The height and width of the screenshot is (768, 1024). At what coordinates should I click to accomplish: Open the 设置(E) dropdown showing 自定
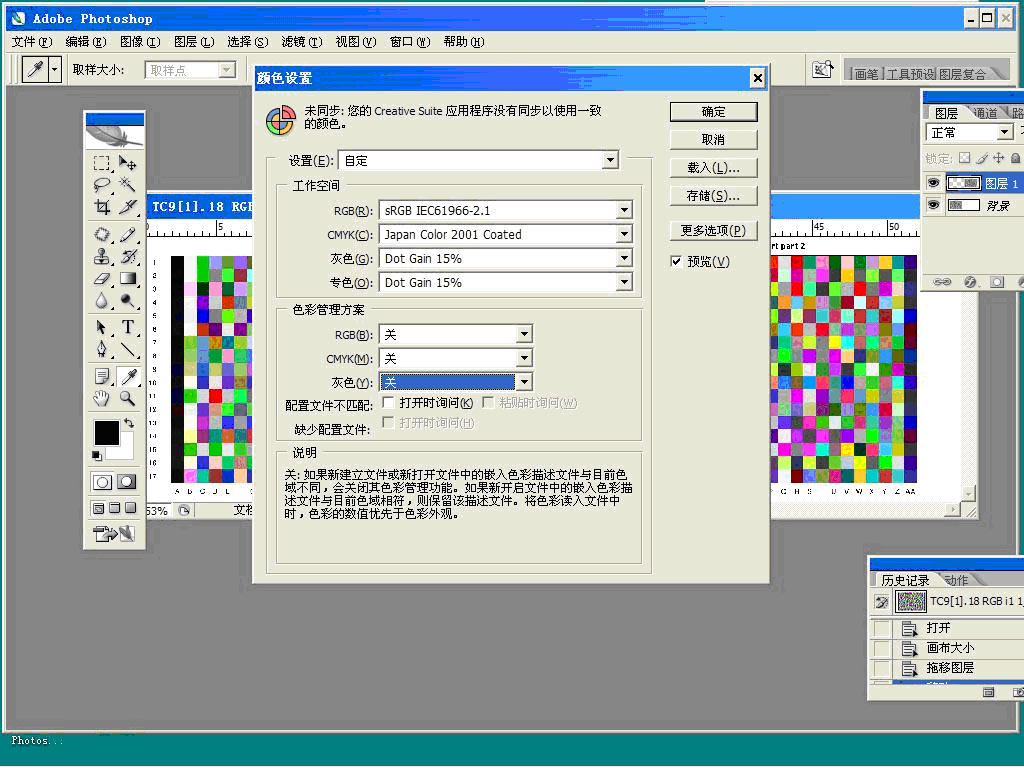[x=479, y=160]
